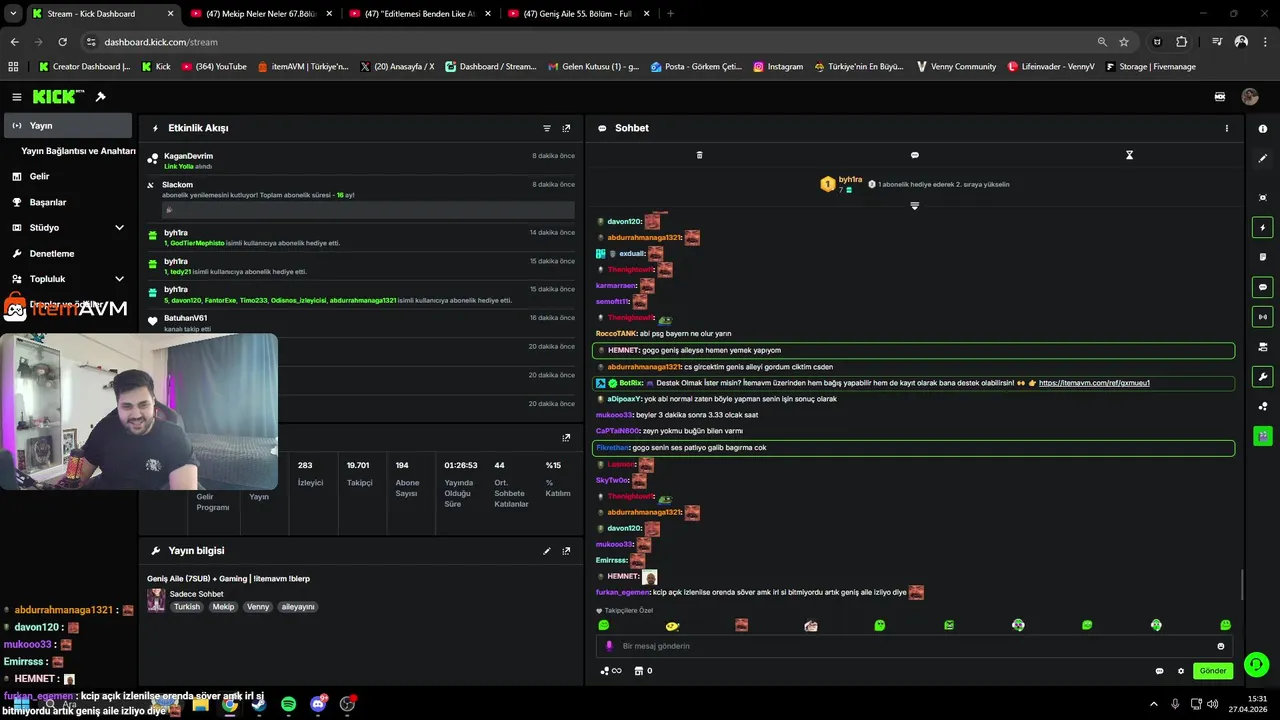Click the trash icon in the chat toolbar
Screen dimensions: 1280x720
pyautogui.click(x=699, y=155)
